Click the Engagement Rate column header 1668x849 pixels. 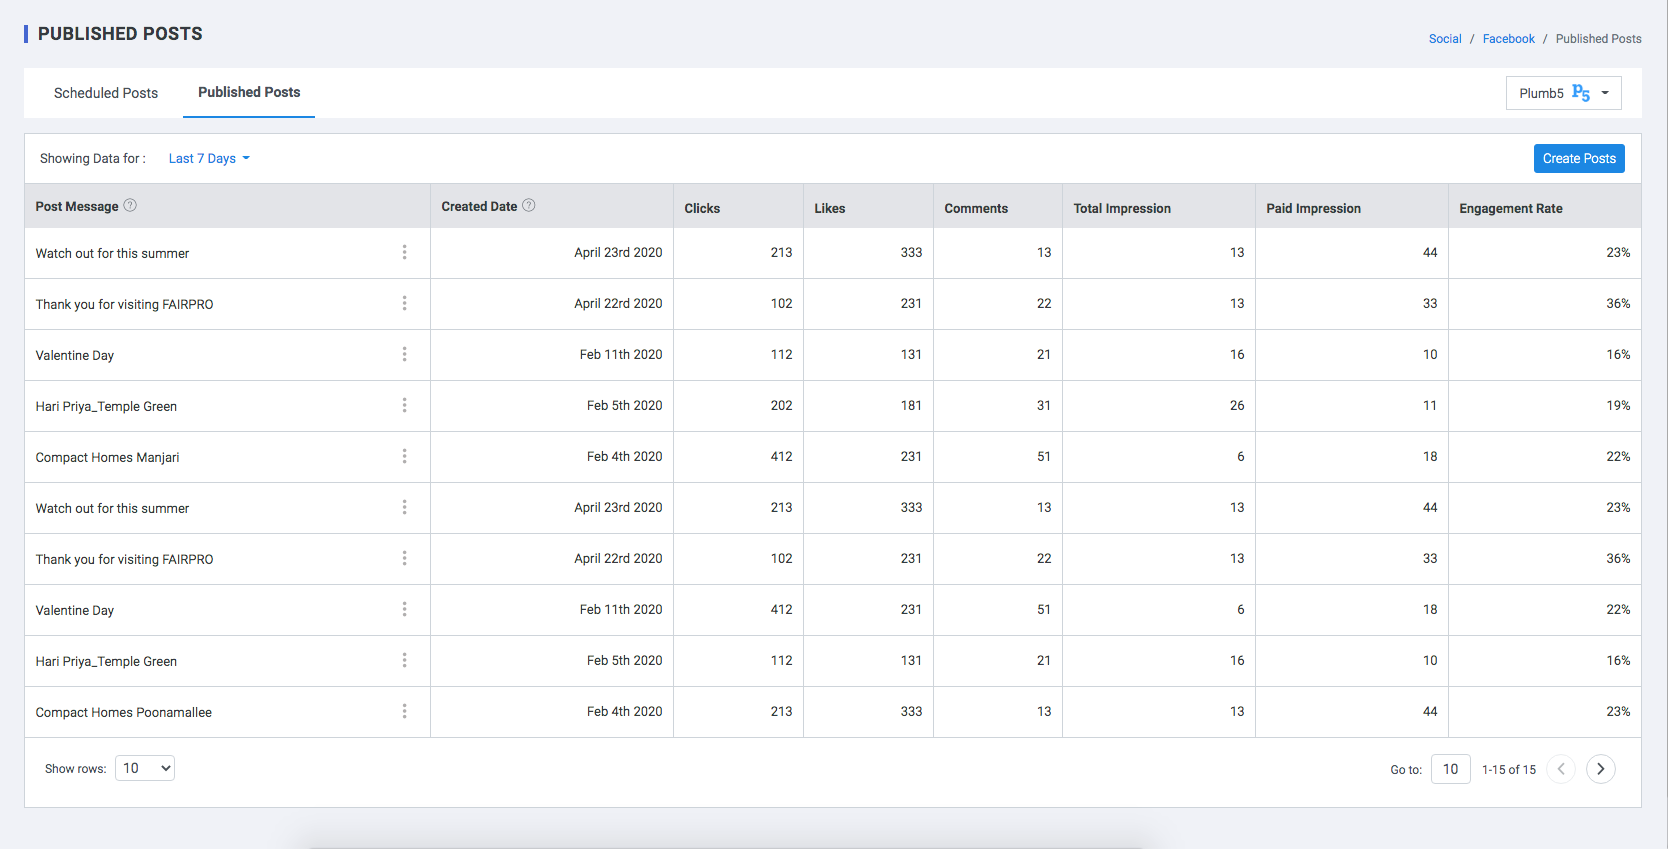pos(1510,208)
